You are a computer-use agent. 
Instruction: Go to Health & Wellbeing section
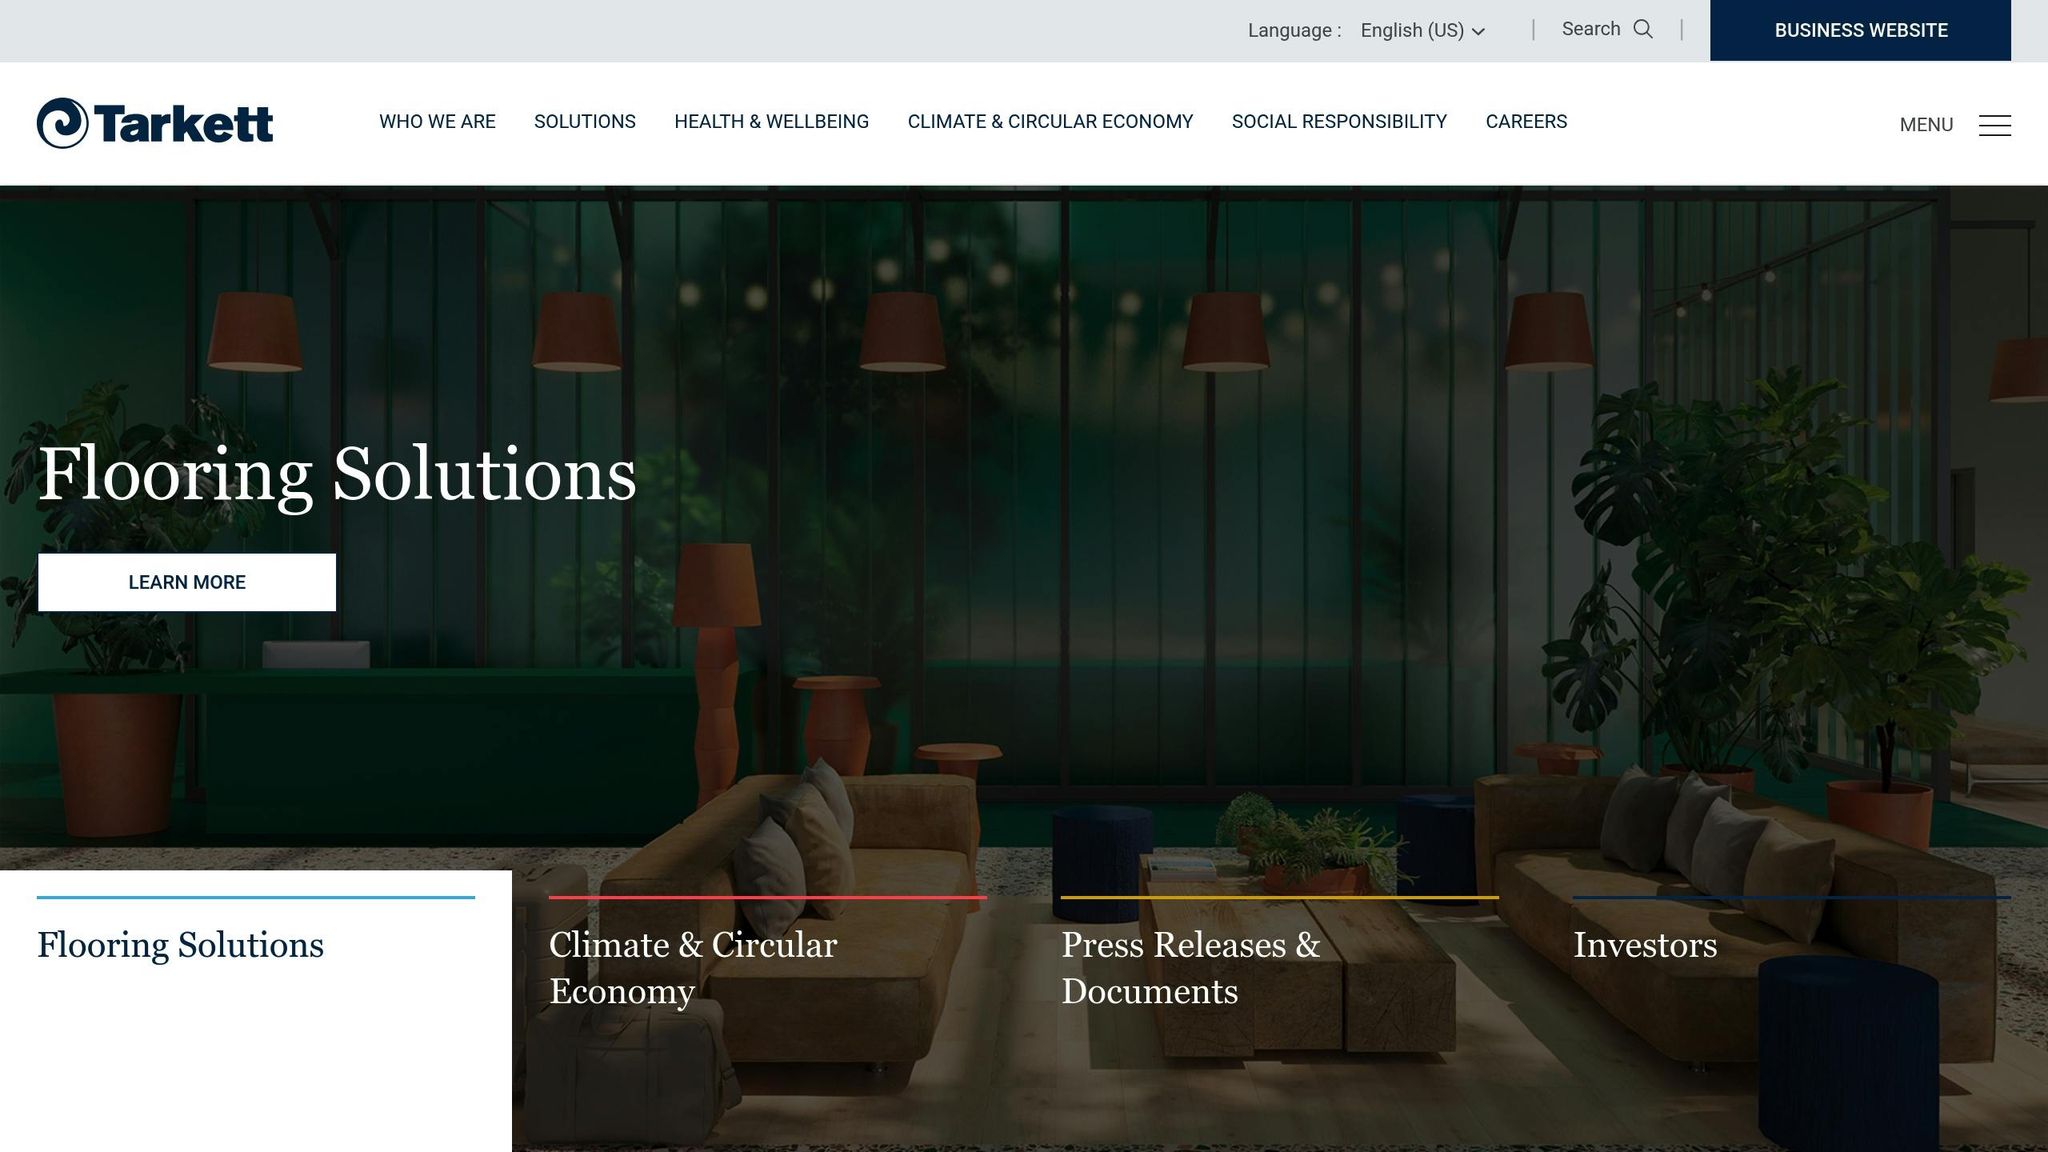click(x=771, y=122)
